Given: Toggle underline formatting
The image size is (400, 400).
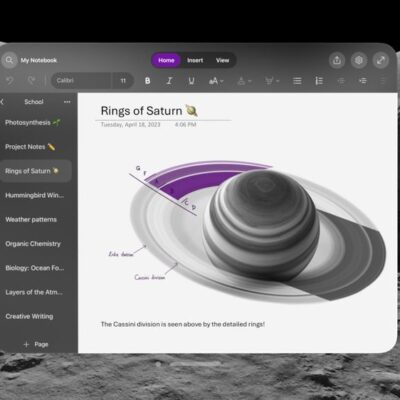Looking at the screenshot, I should [x=191, y=81].
